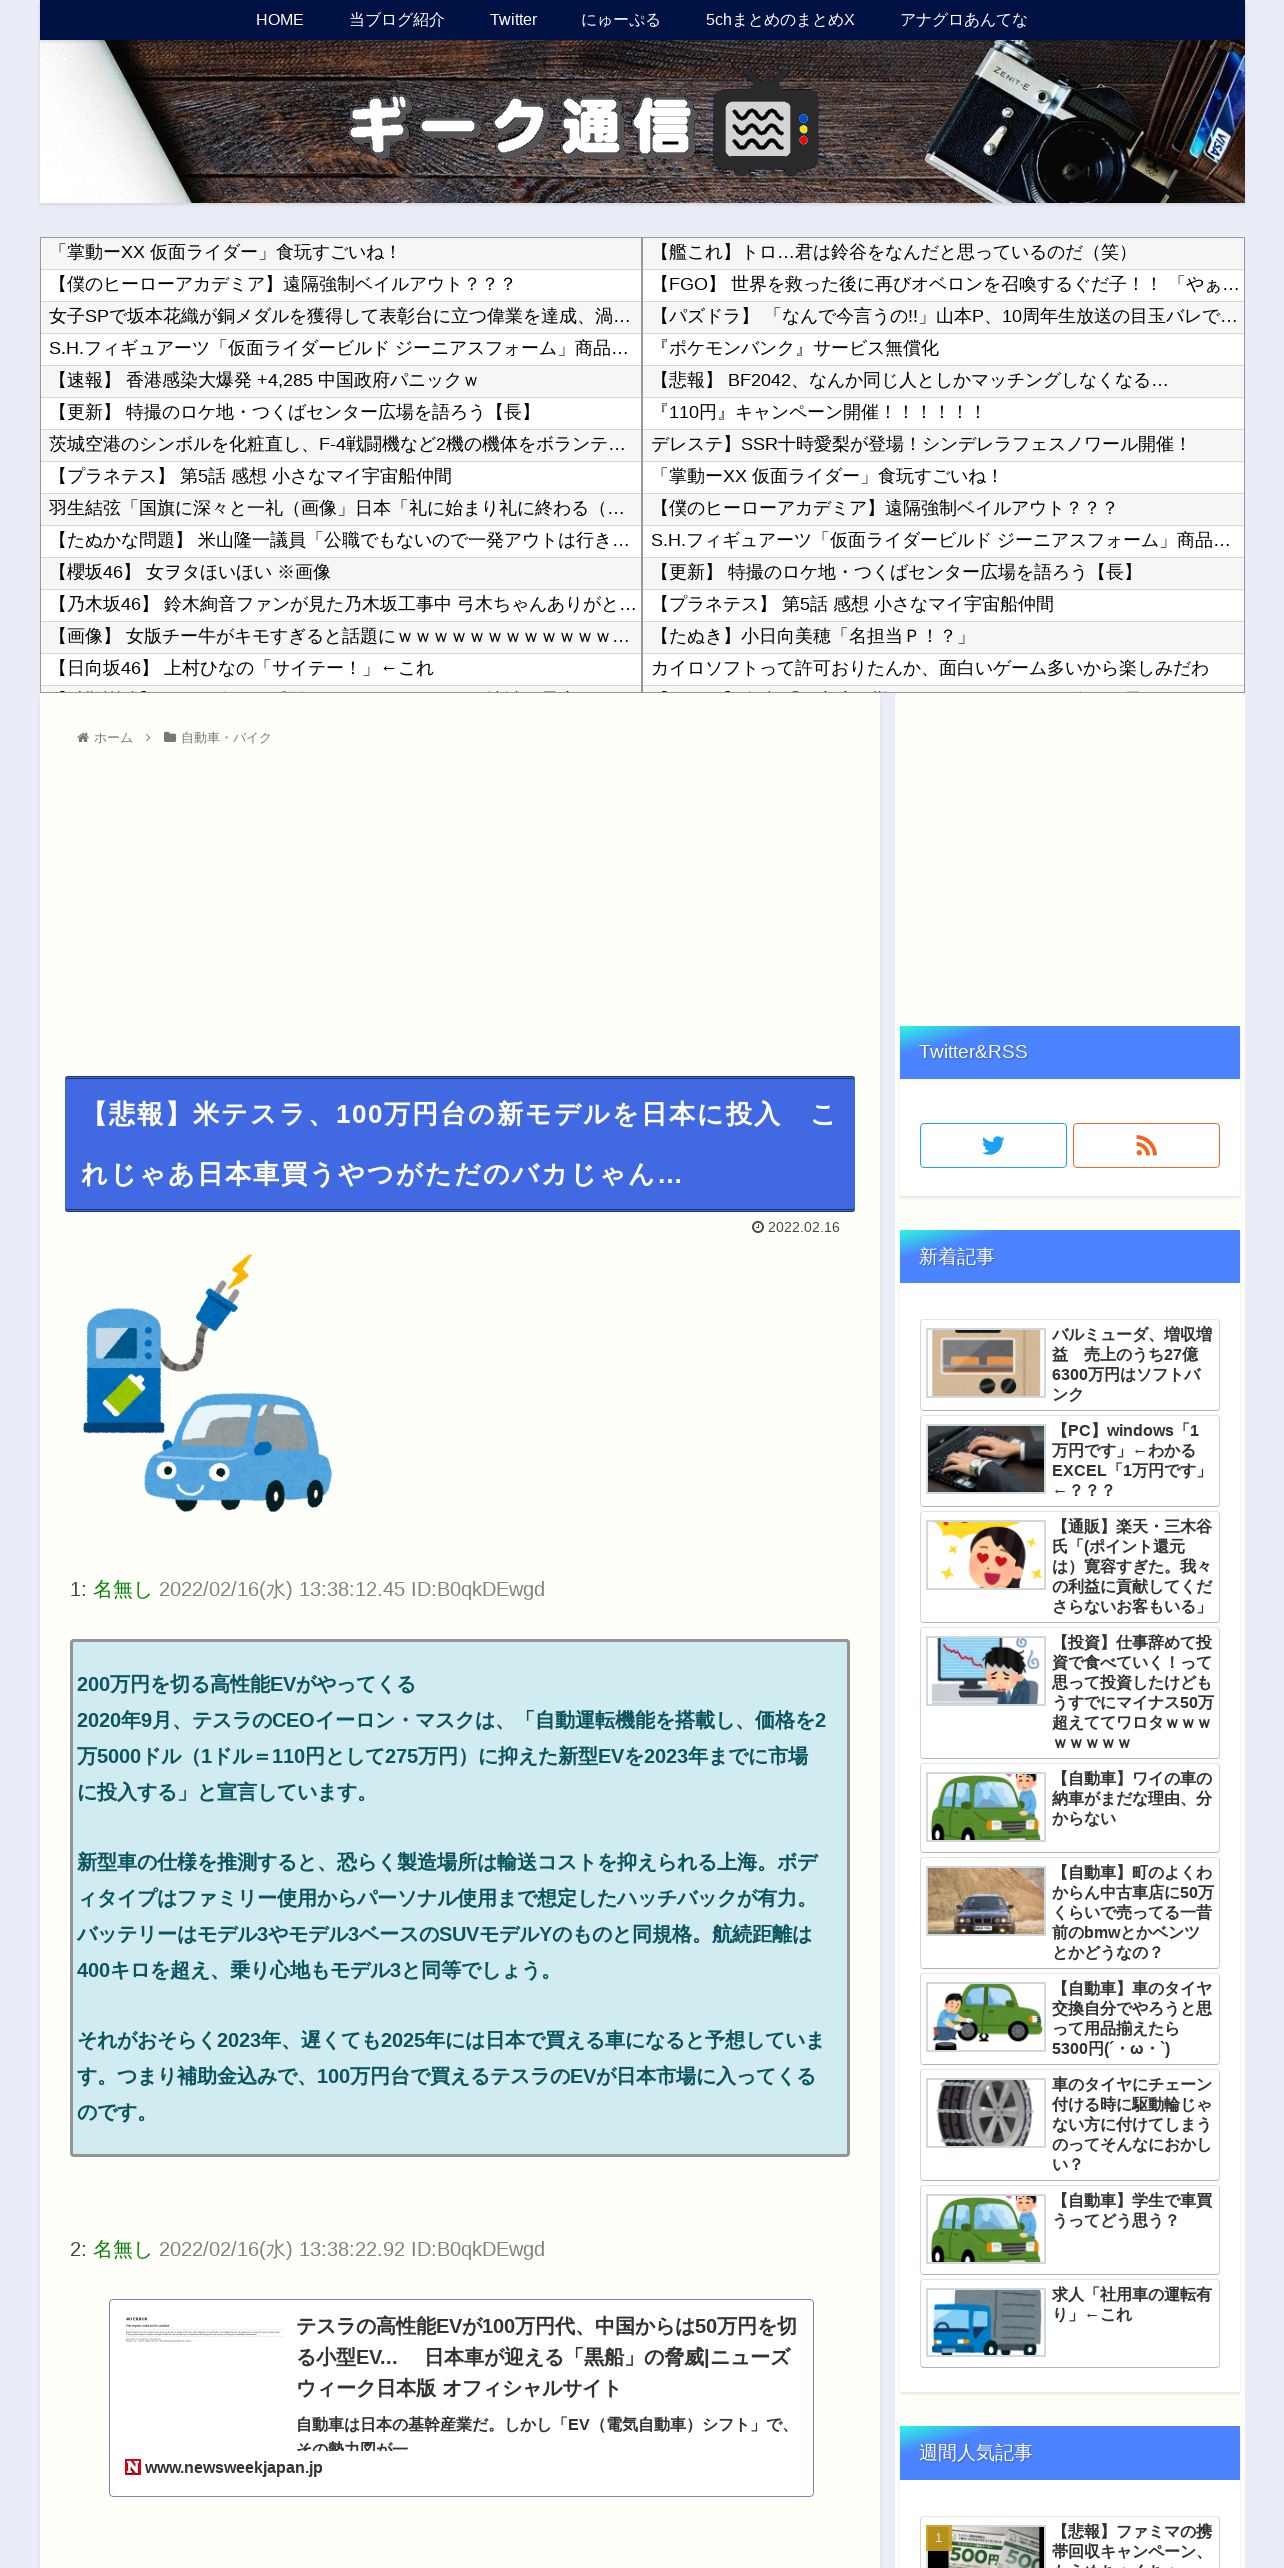Open the アナグロあんてな menu item
This screenshot has height=2568, width=1284.
pyautogui.click(x=963, y=19)
